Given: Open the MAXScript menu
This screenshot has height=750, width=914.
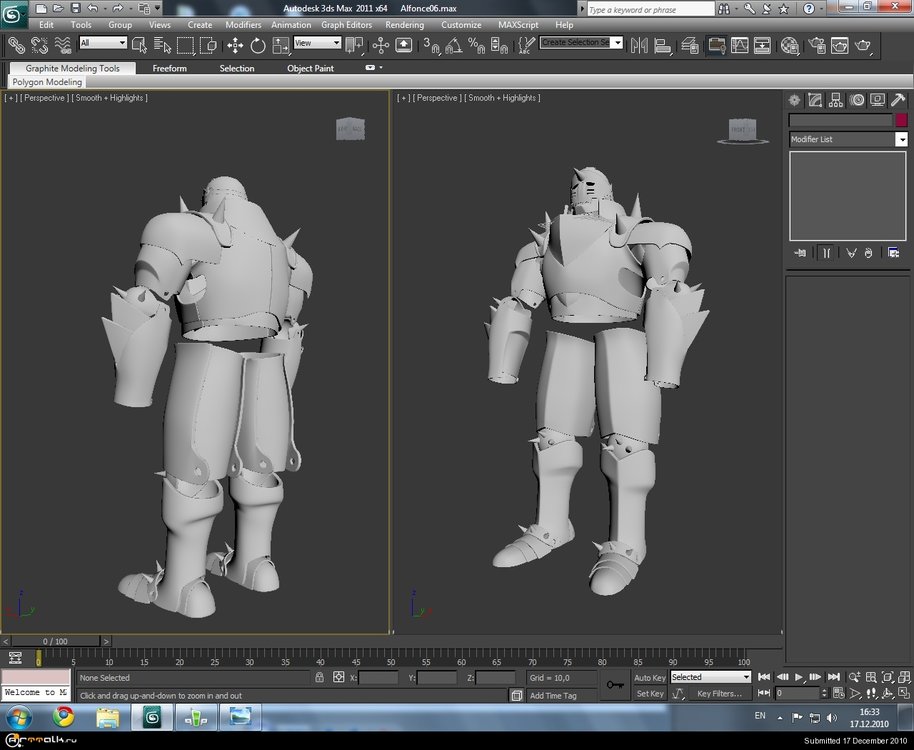Looking at the screenshot, I should [x=518, y=25].
